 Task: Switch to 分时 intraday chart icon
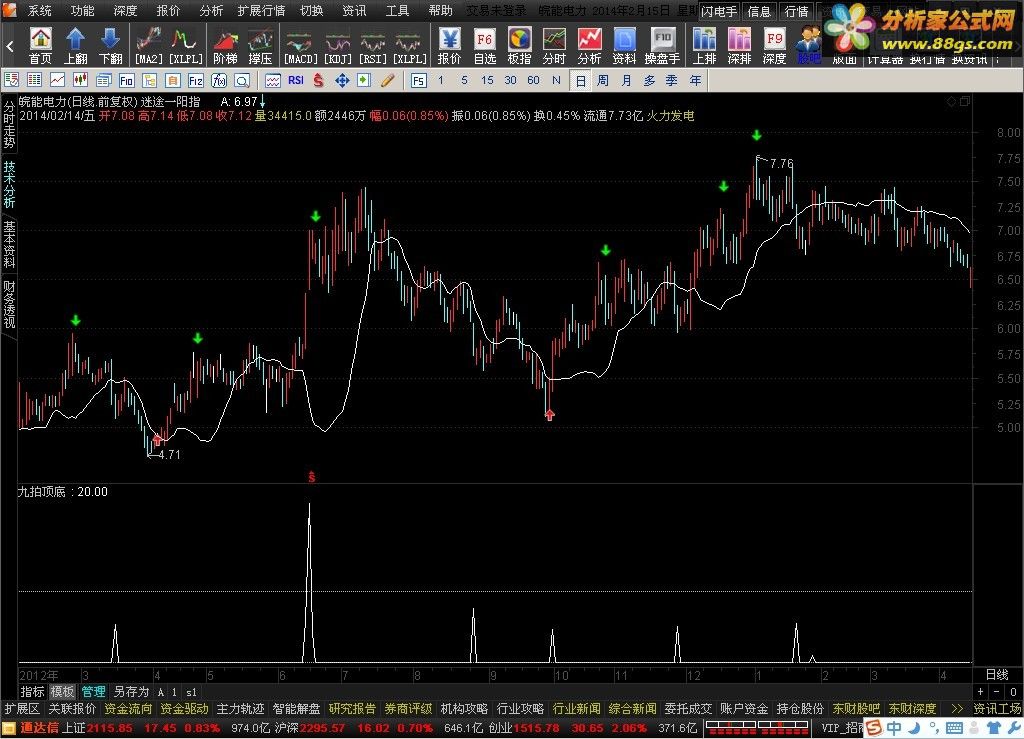pyautogui.click(x=554, y=45)
